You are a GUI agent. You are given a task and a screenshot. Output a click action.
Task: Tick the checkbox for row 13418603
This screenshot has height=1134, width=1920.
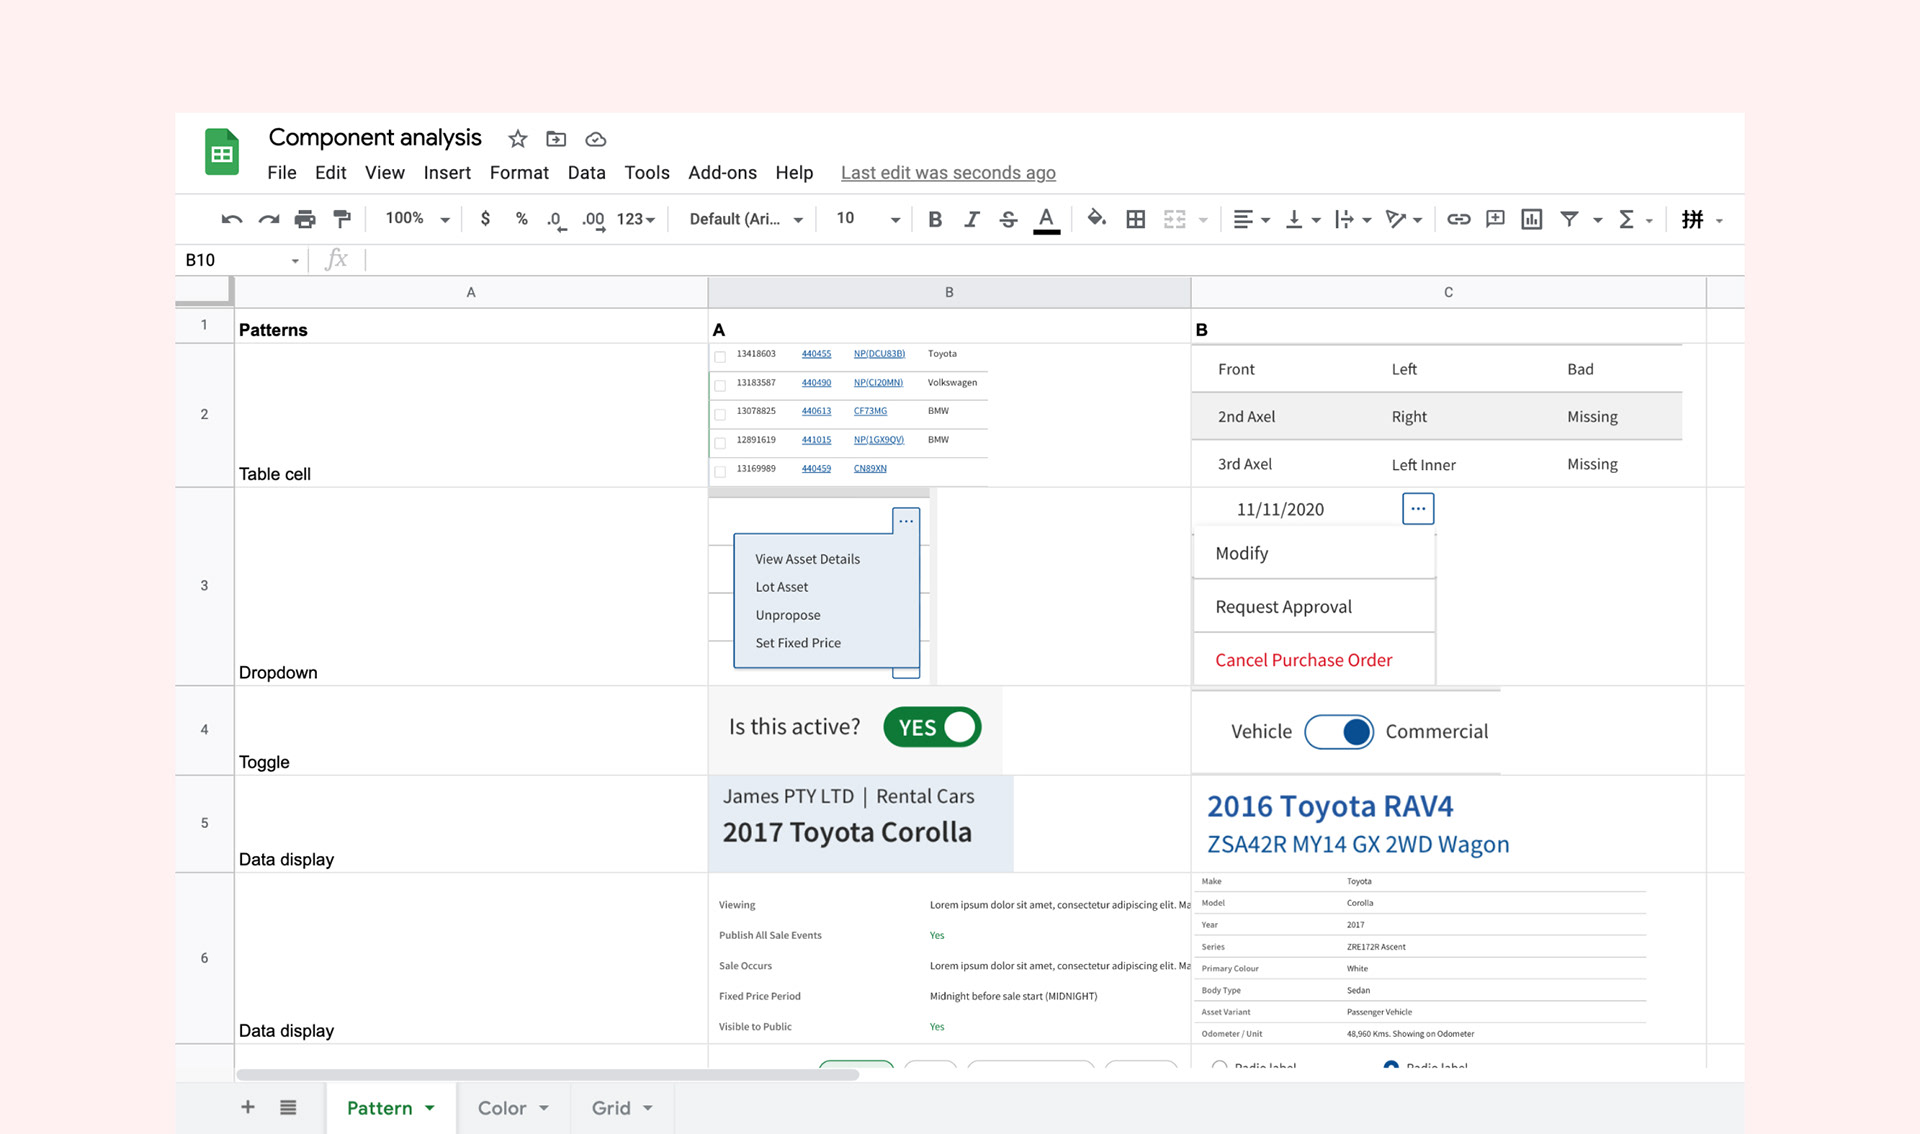tap(720, 356)
